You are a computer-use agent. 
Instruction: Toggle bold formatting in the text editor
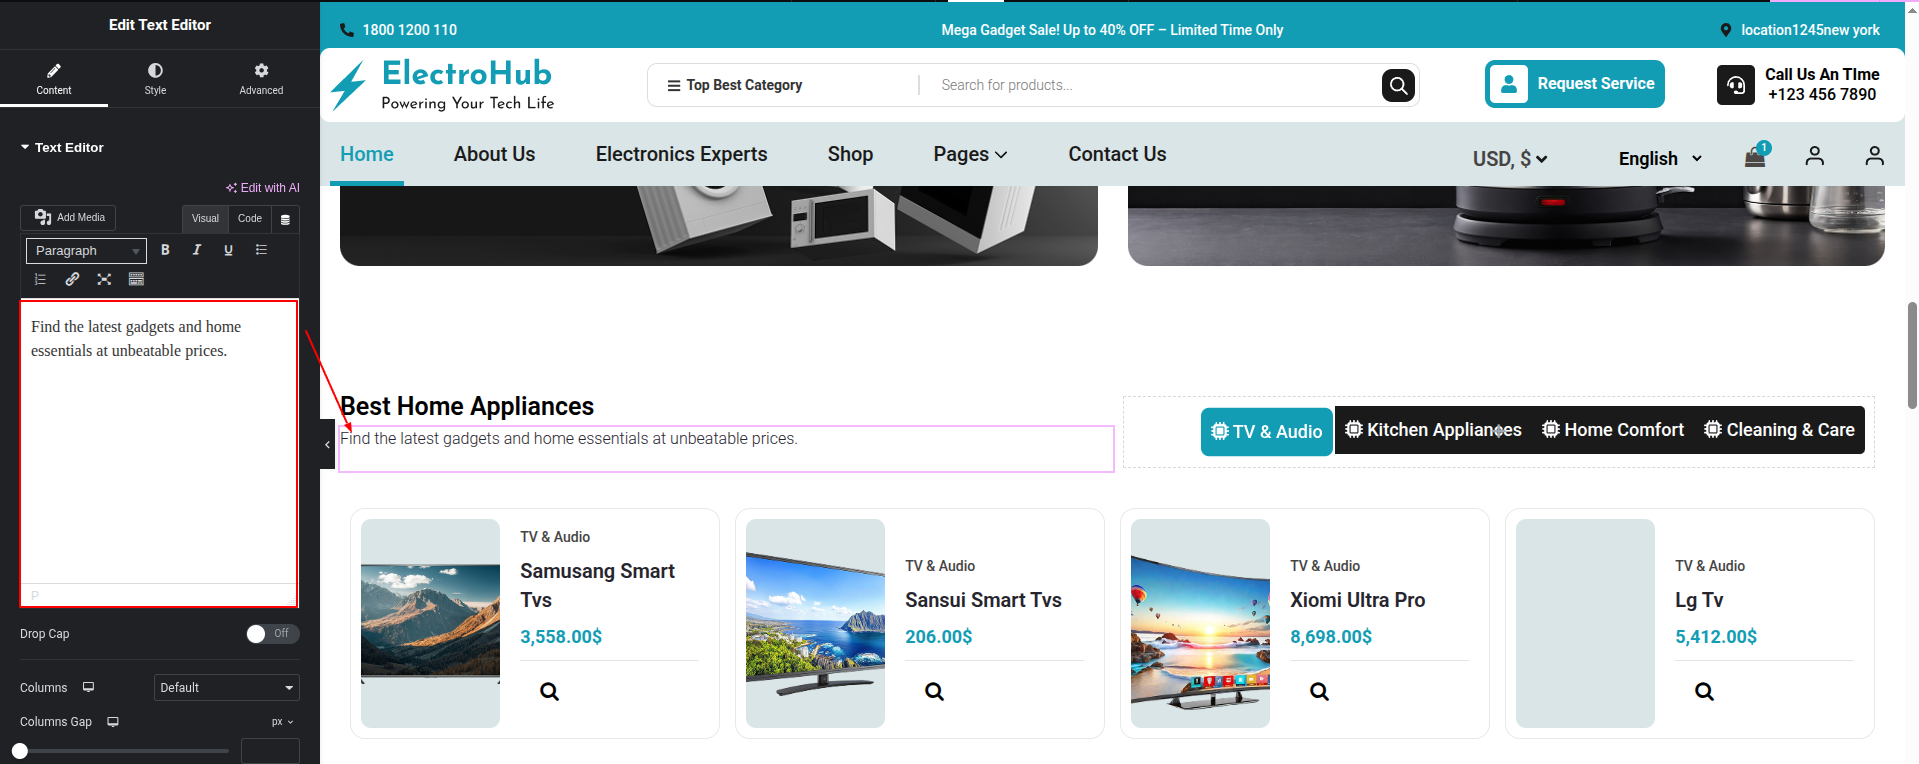tap(165, 250)
